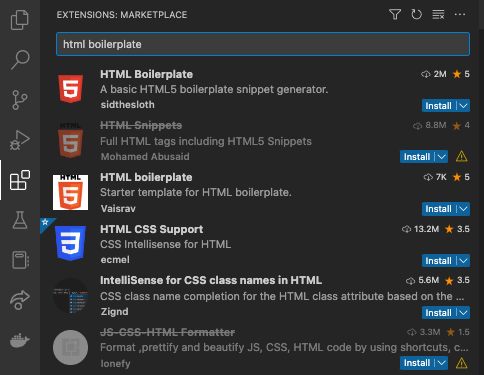Open the Docker view in activity bar
The height and width of the screenshot is (375, 484).
coord(20,340)
